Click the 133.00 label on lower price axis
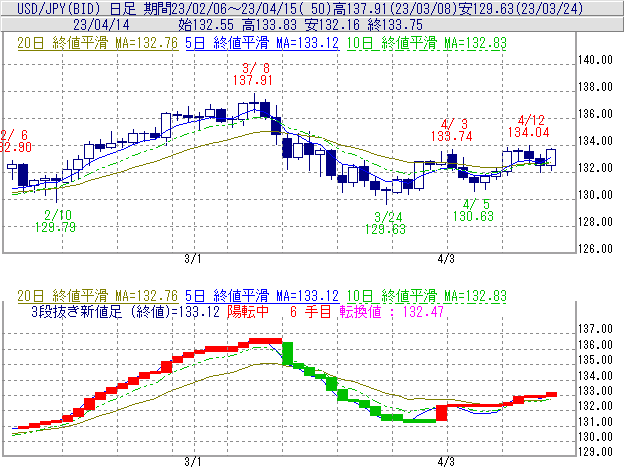The image size is (624, 475). tap(595, 391)
